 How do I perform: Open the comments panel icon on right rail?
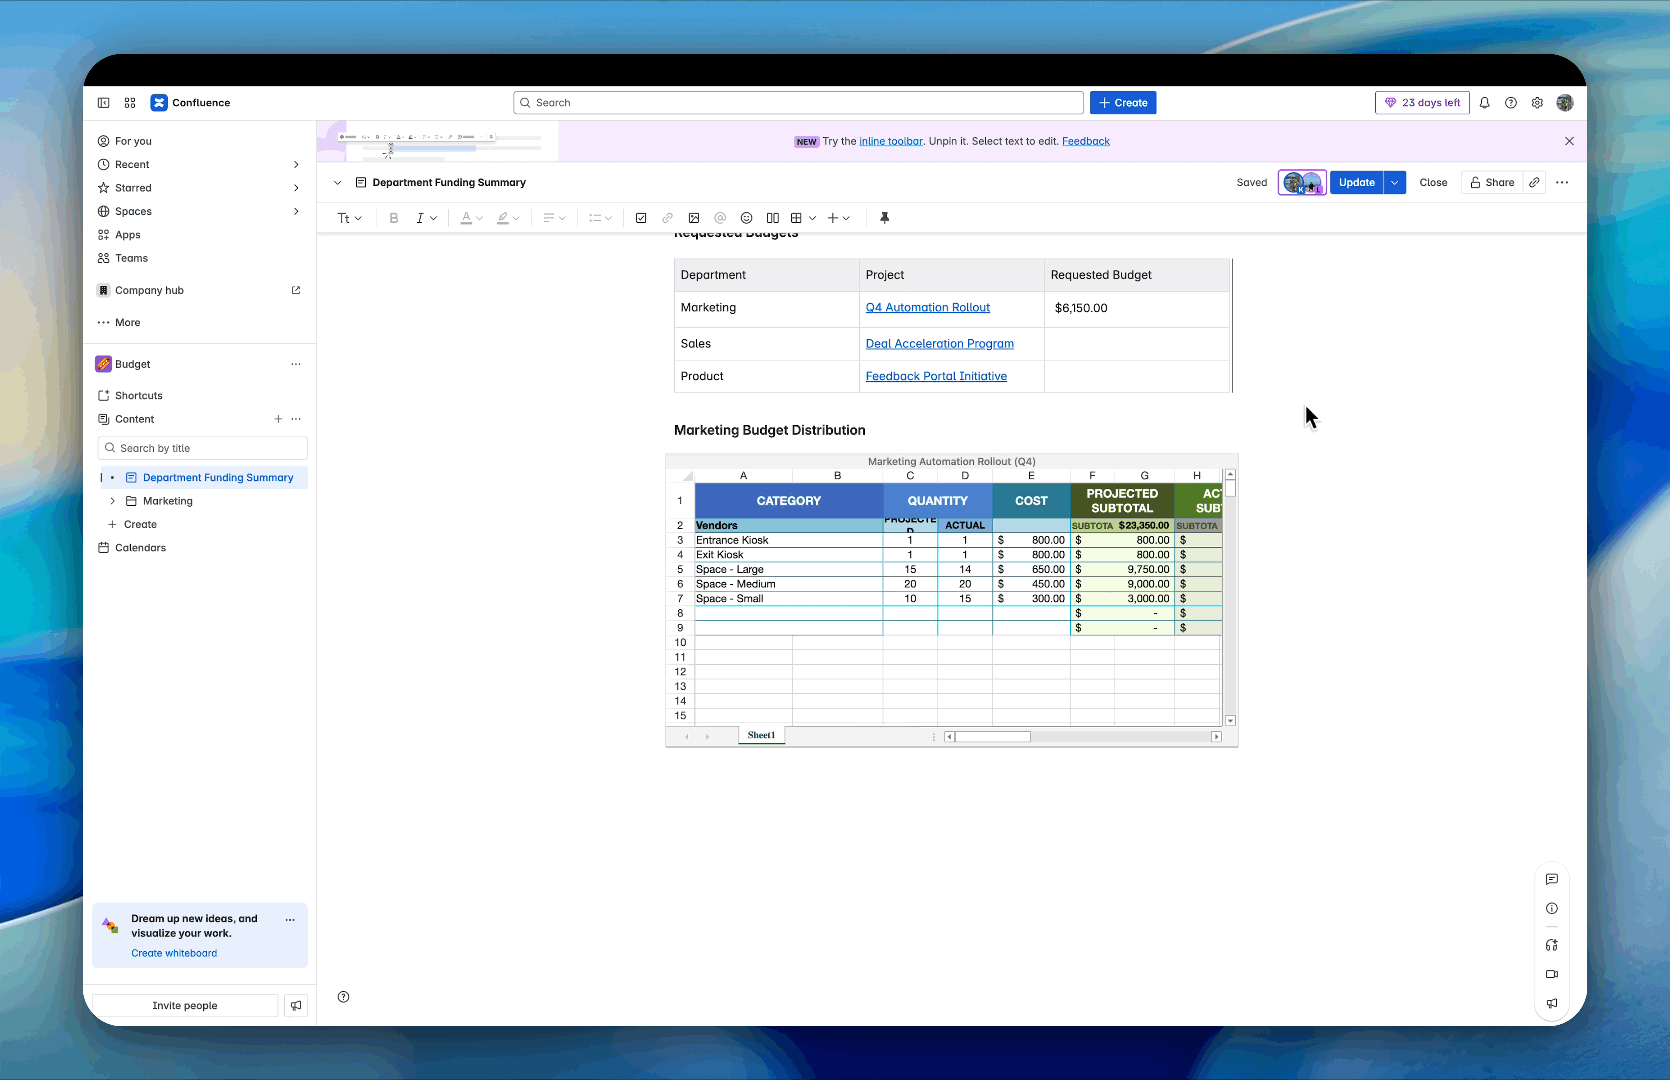pos(1552,880)
